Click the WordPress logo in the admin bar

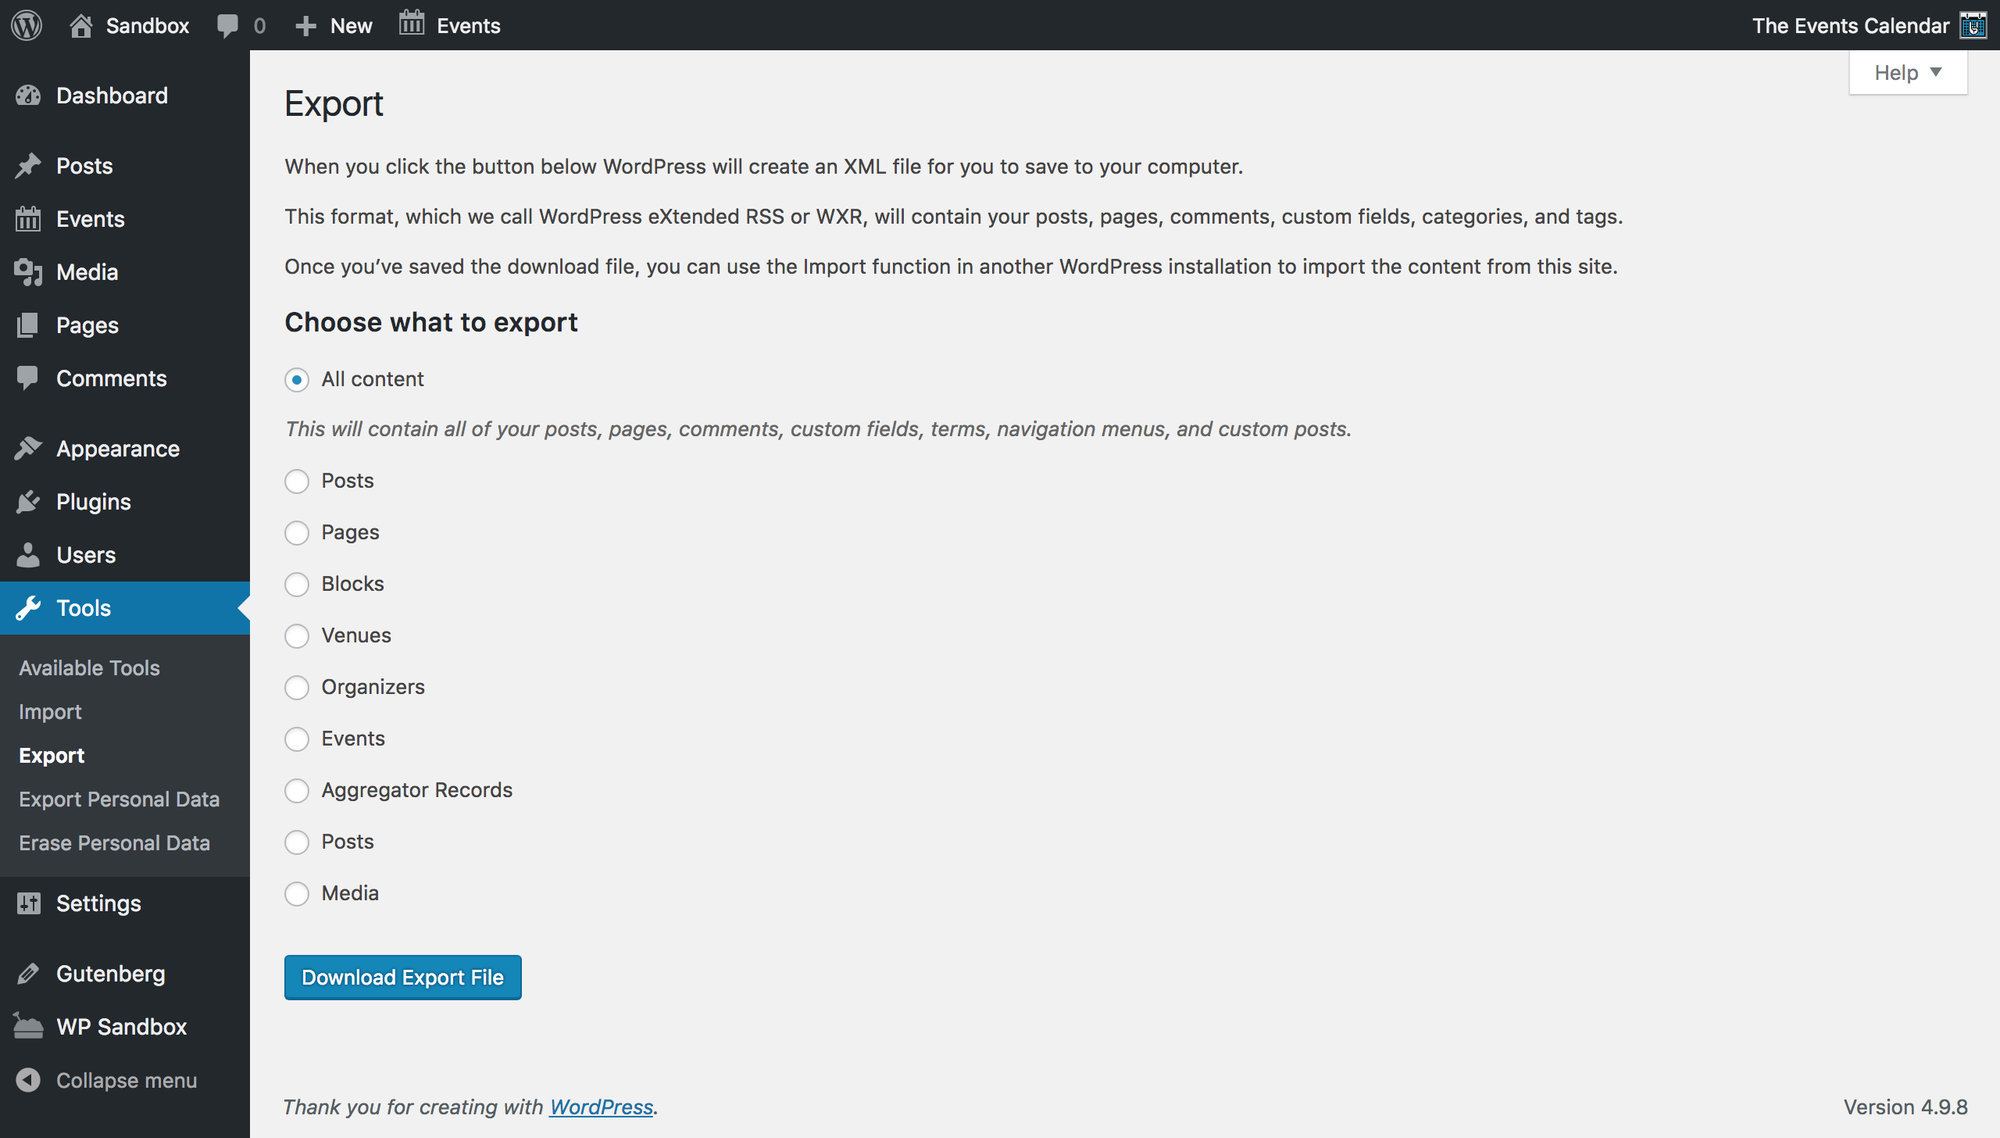click(x=25, y=25)
